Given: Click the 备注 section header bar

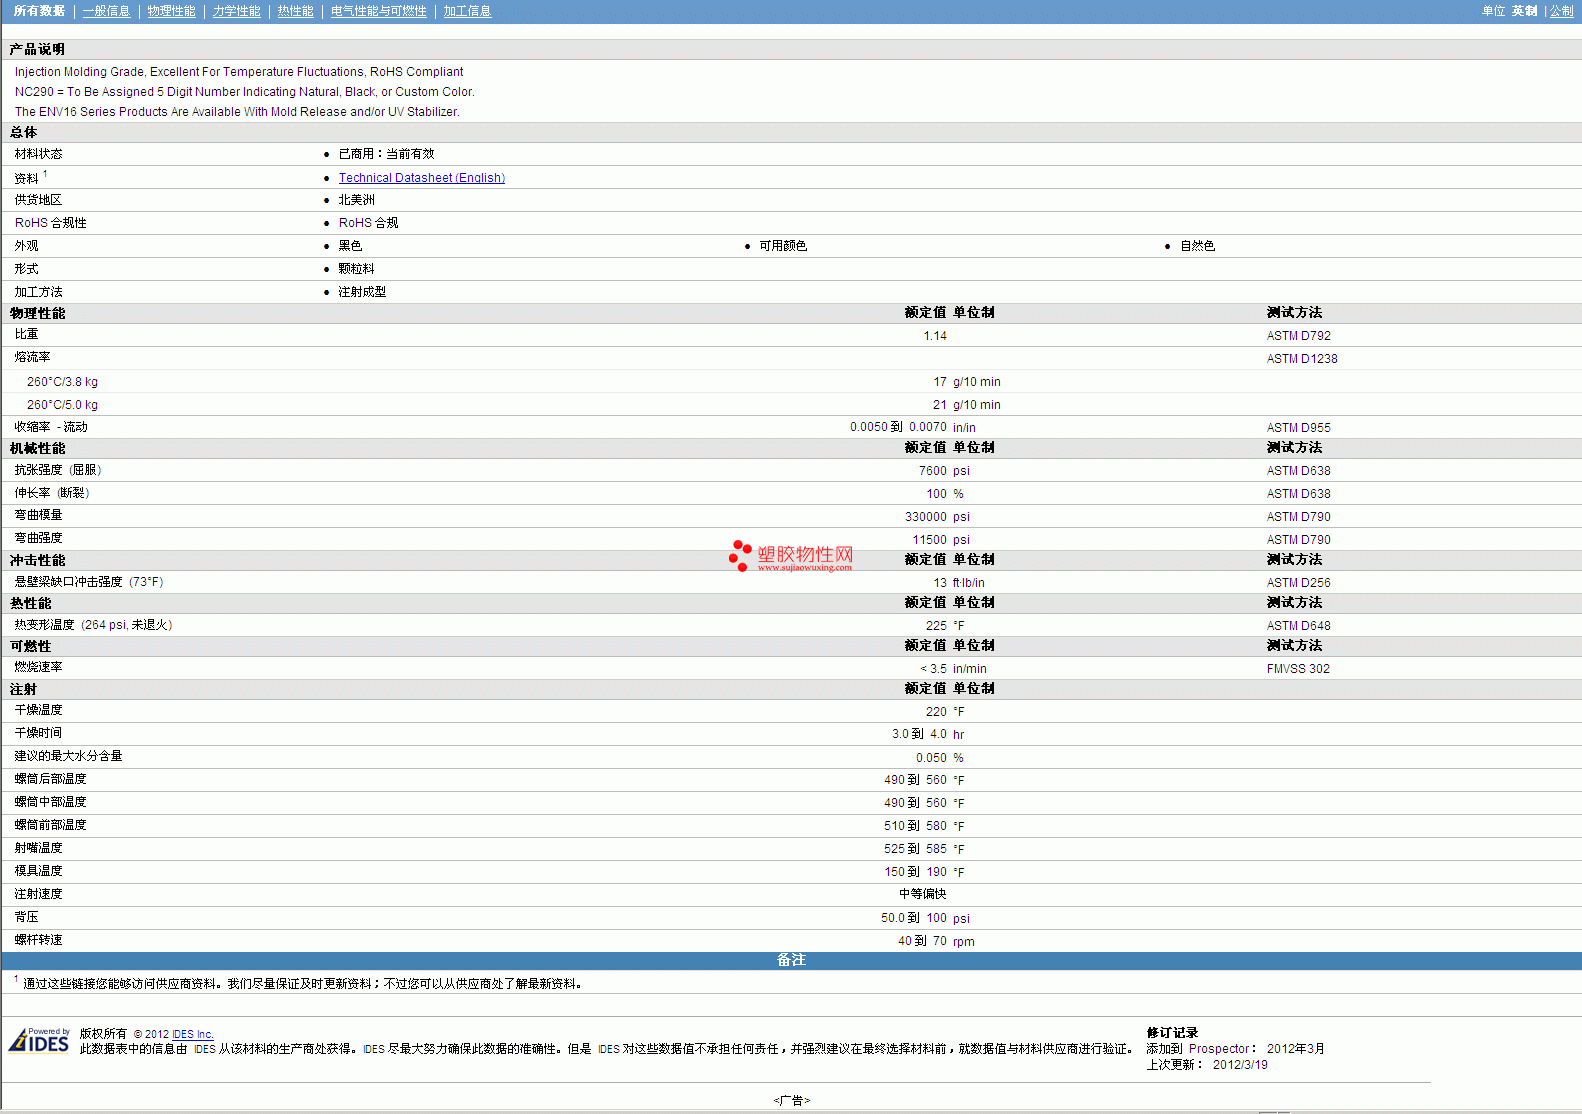Looking at the screenshot, I should click(x=791, y=961).
